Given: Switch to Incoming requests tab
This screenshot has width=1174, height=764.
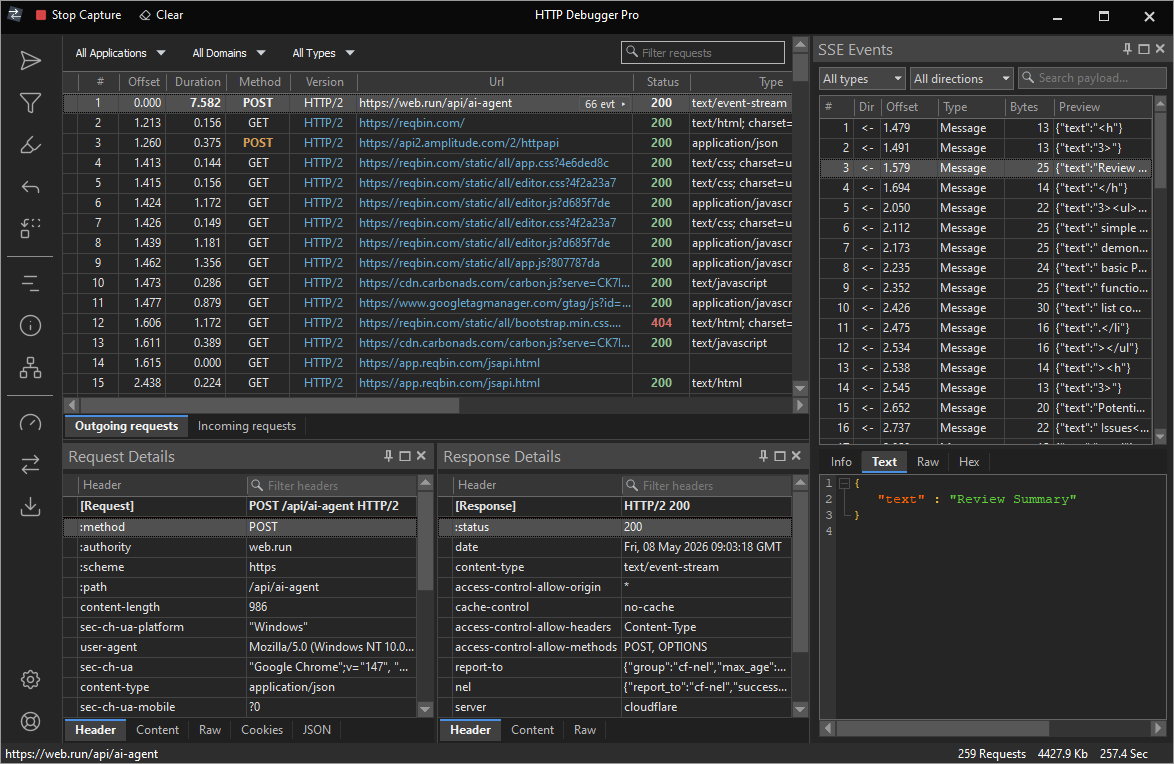Looking at the screenshot, I should (246, 426).
